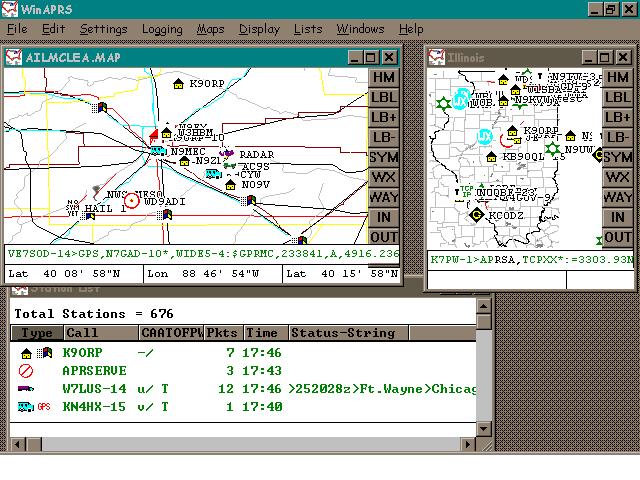Select the KC0DZ diamond icon in Illinois map
Viewport: 640px width, 480px height.
coord(476,214)
